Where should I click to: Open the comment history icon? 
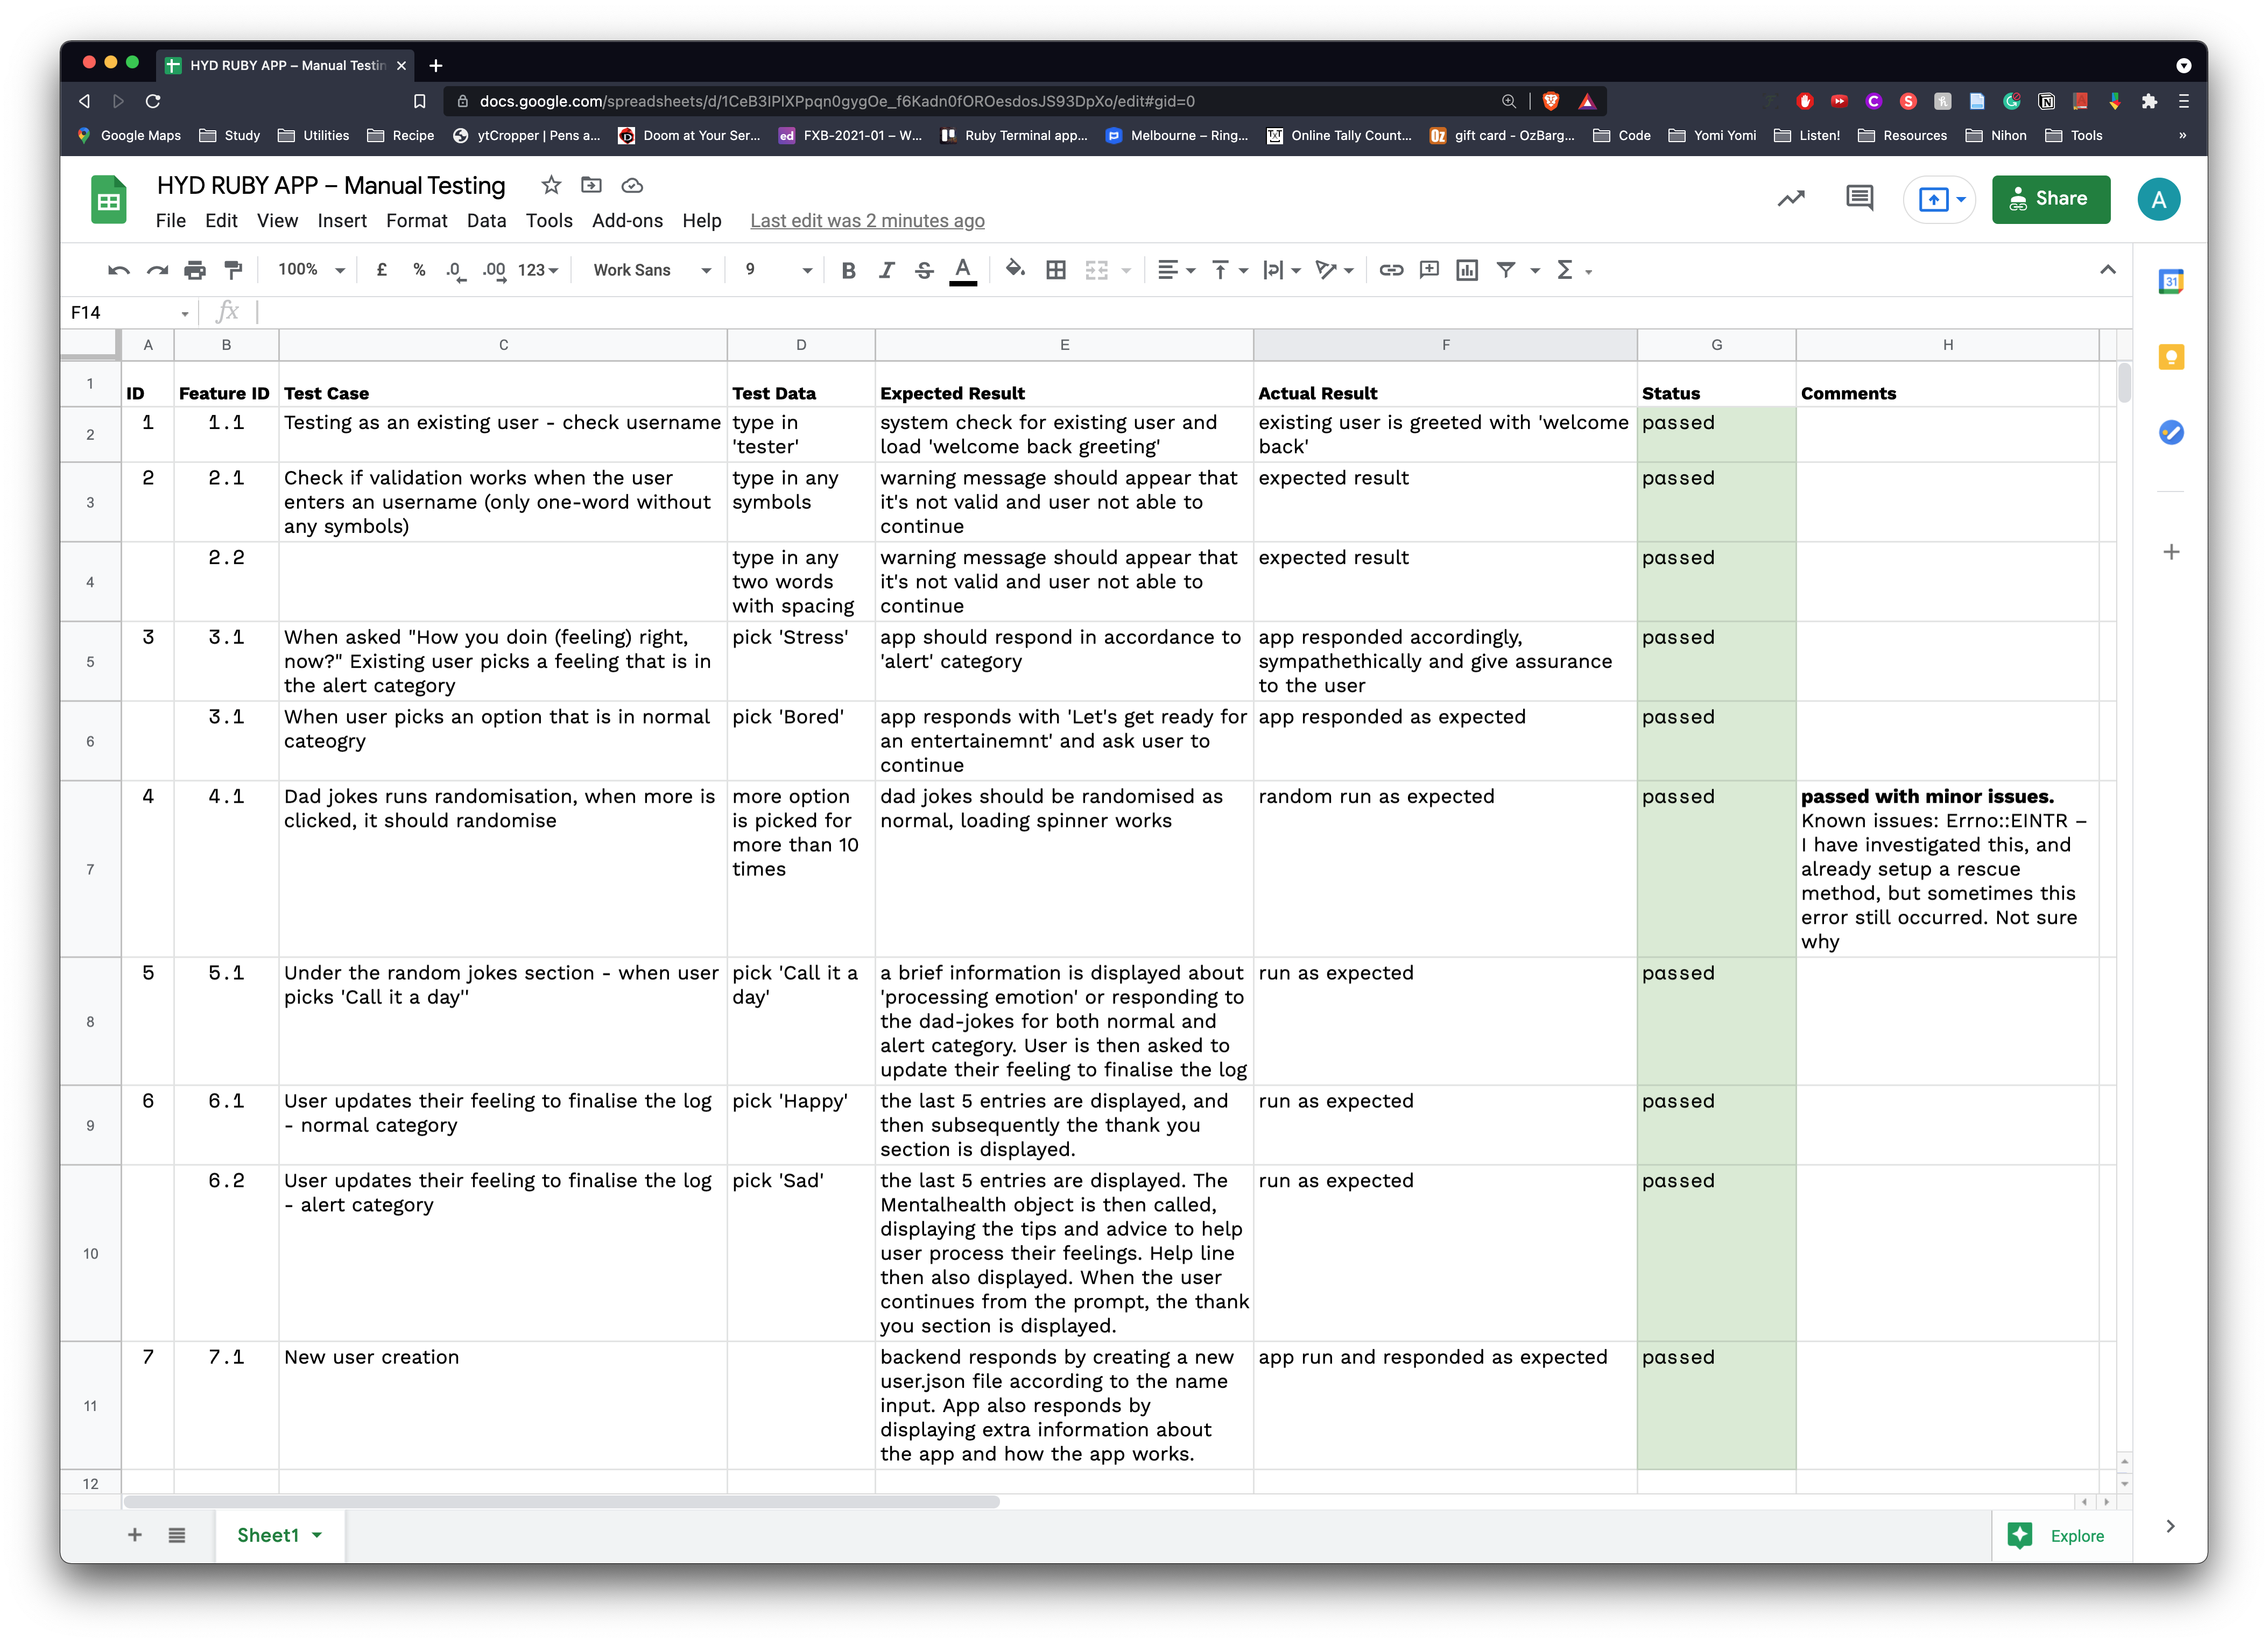coord(1859,198)
